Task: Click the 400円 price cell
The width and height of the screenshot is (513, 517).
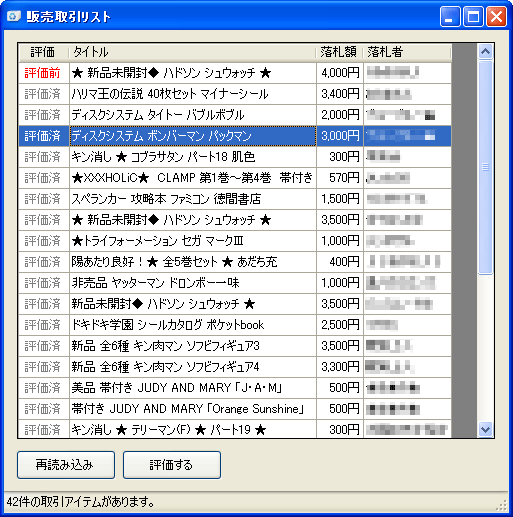Action: (340, 262)
